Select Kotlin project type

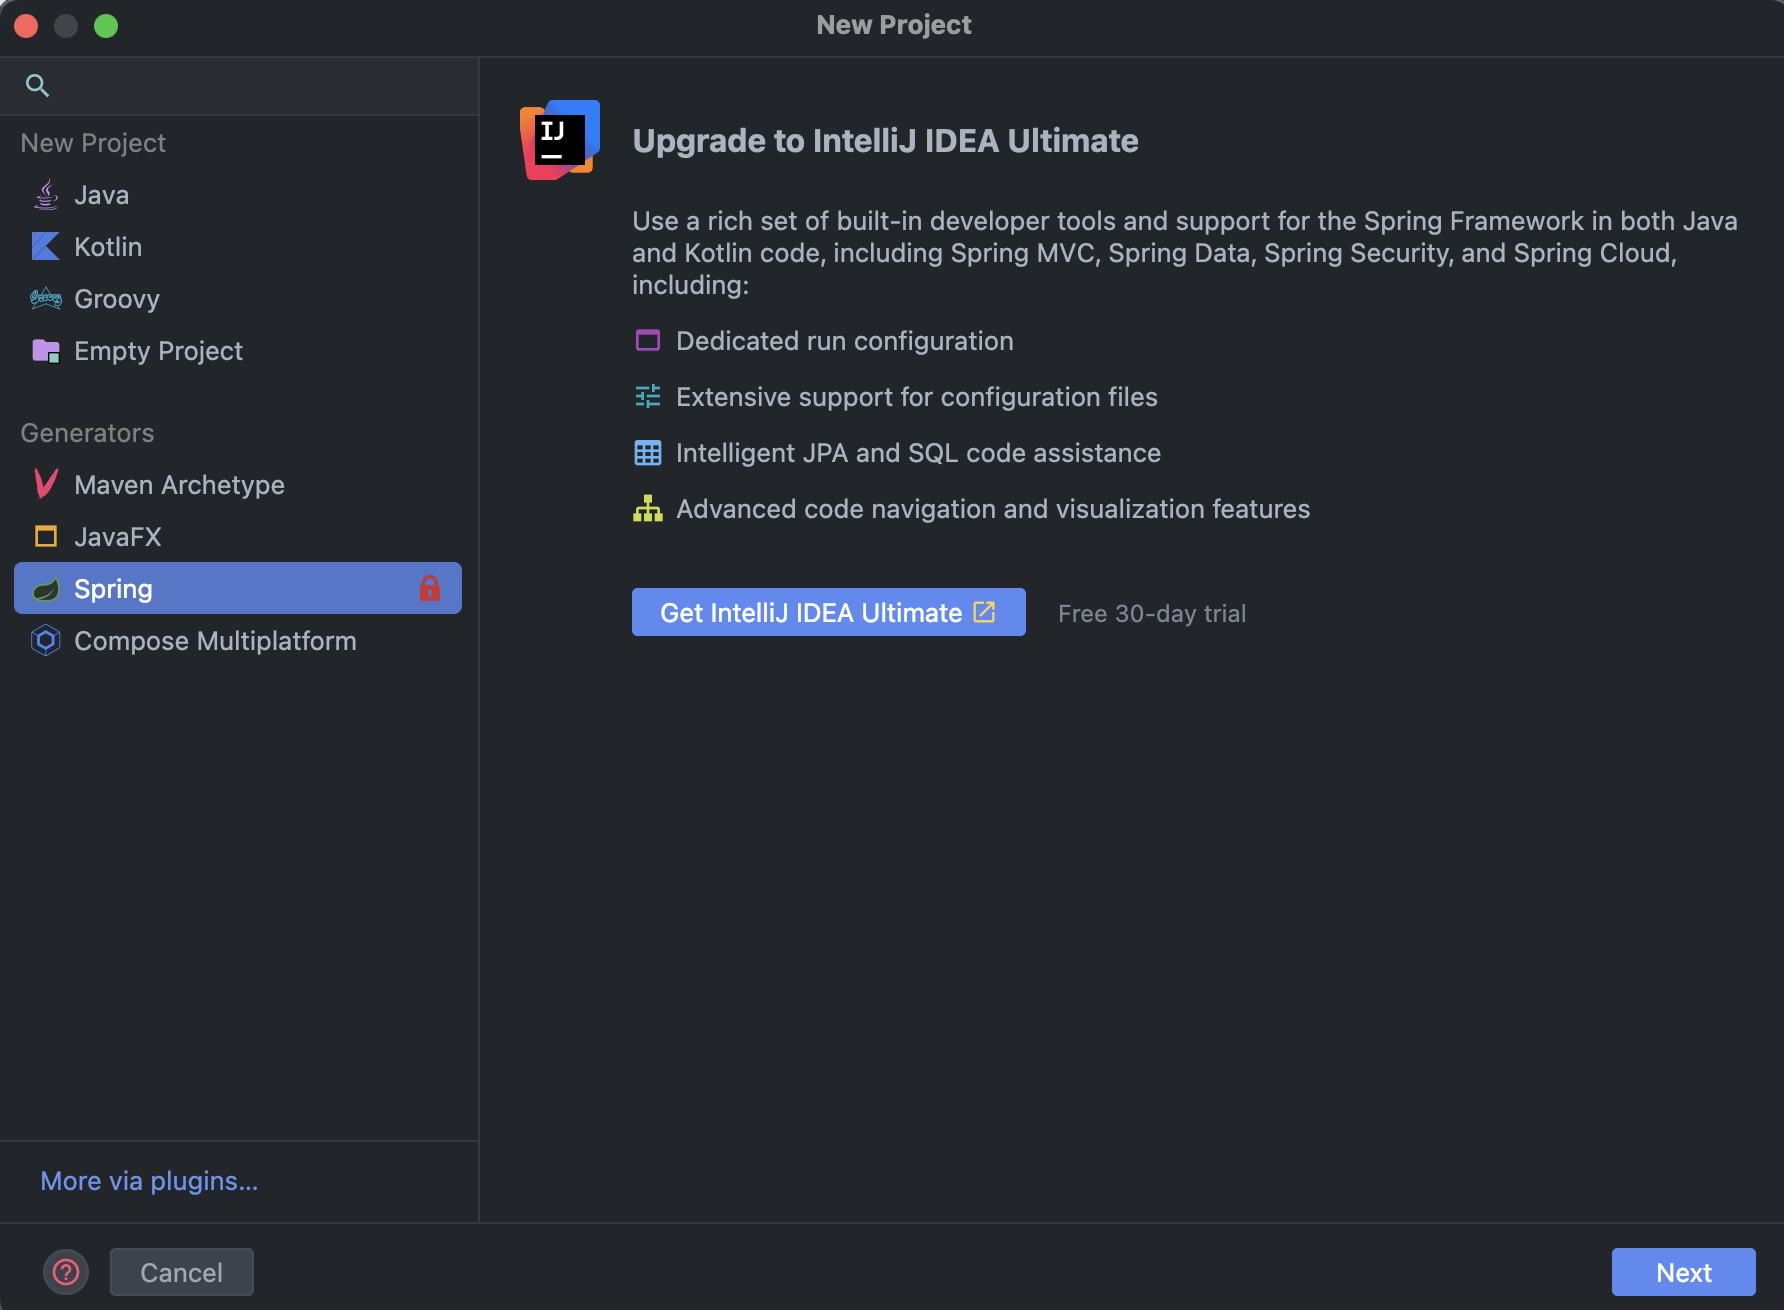point(238,247)
